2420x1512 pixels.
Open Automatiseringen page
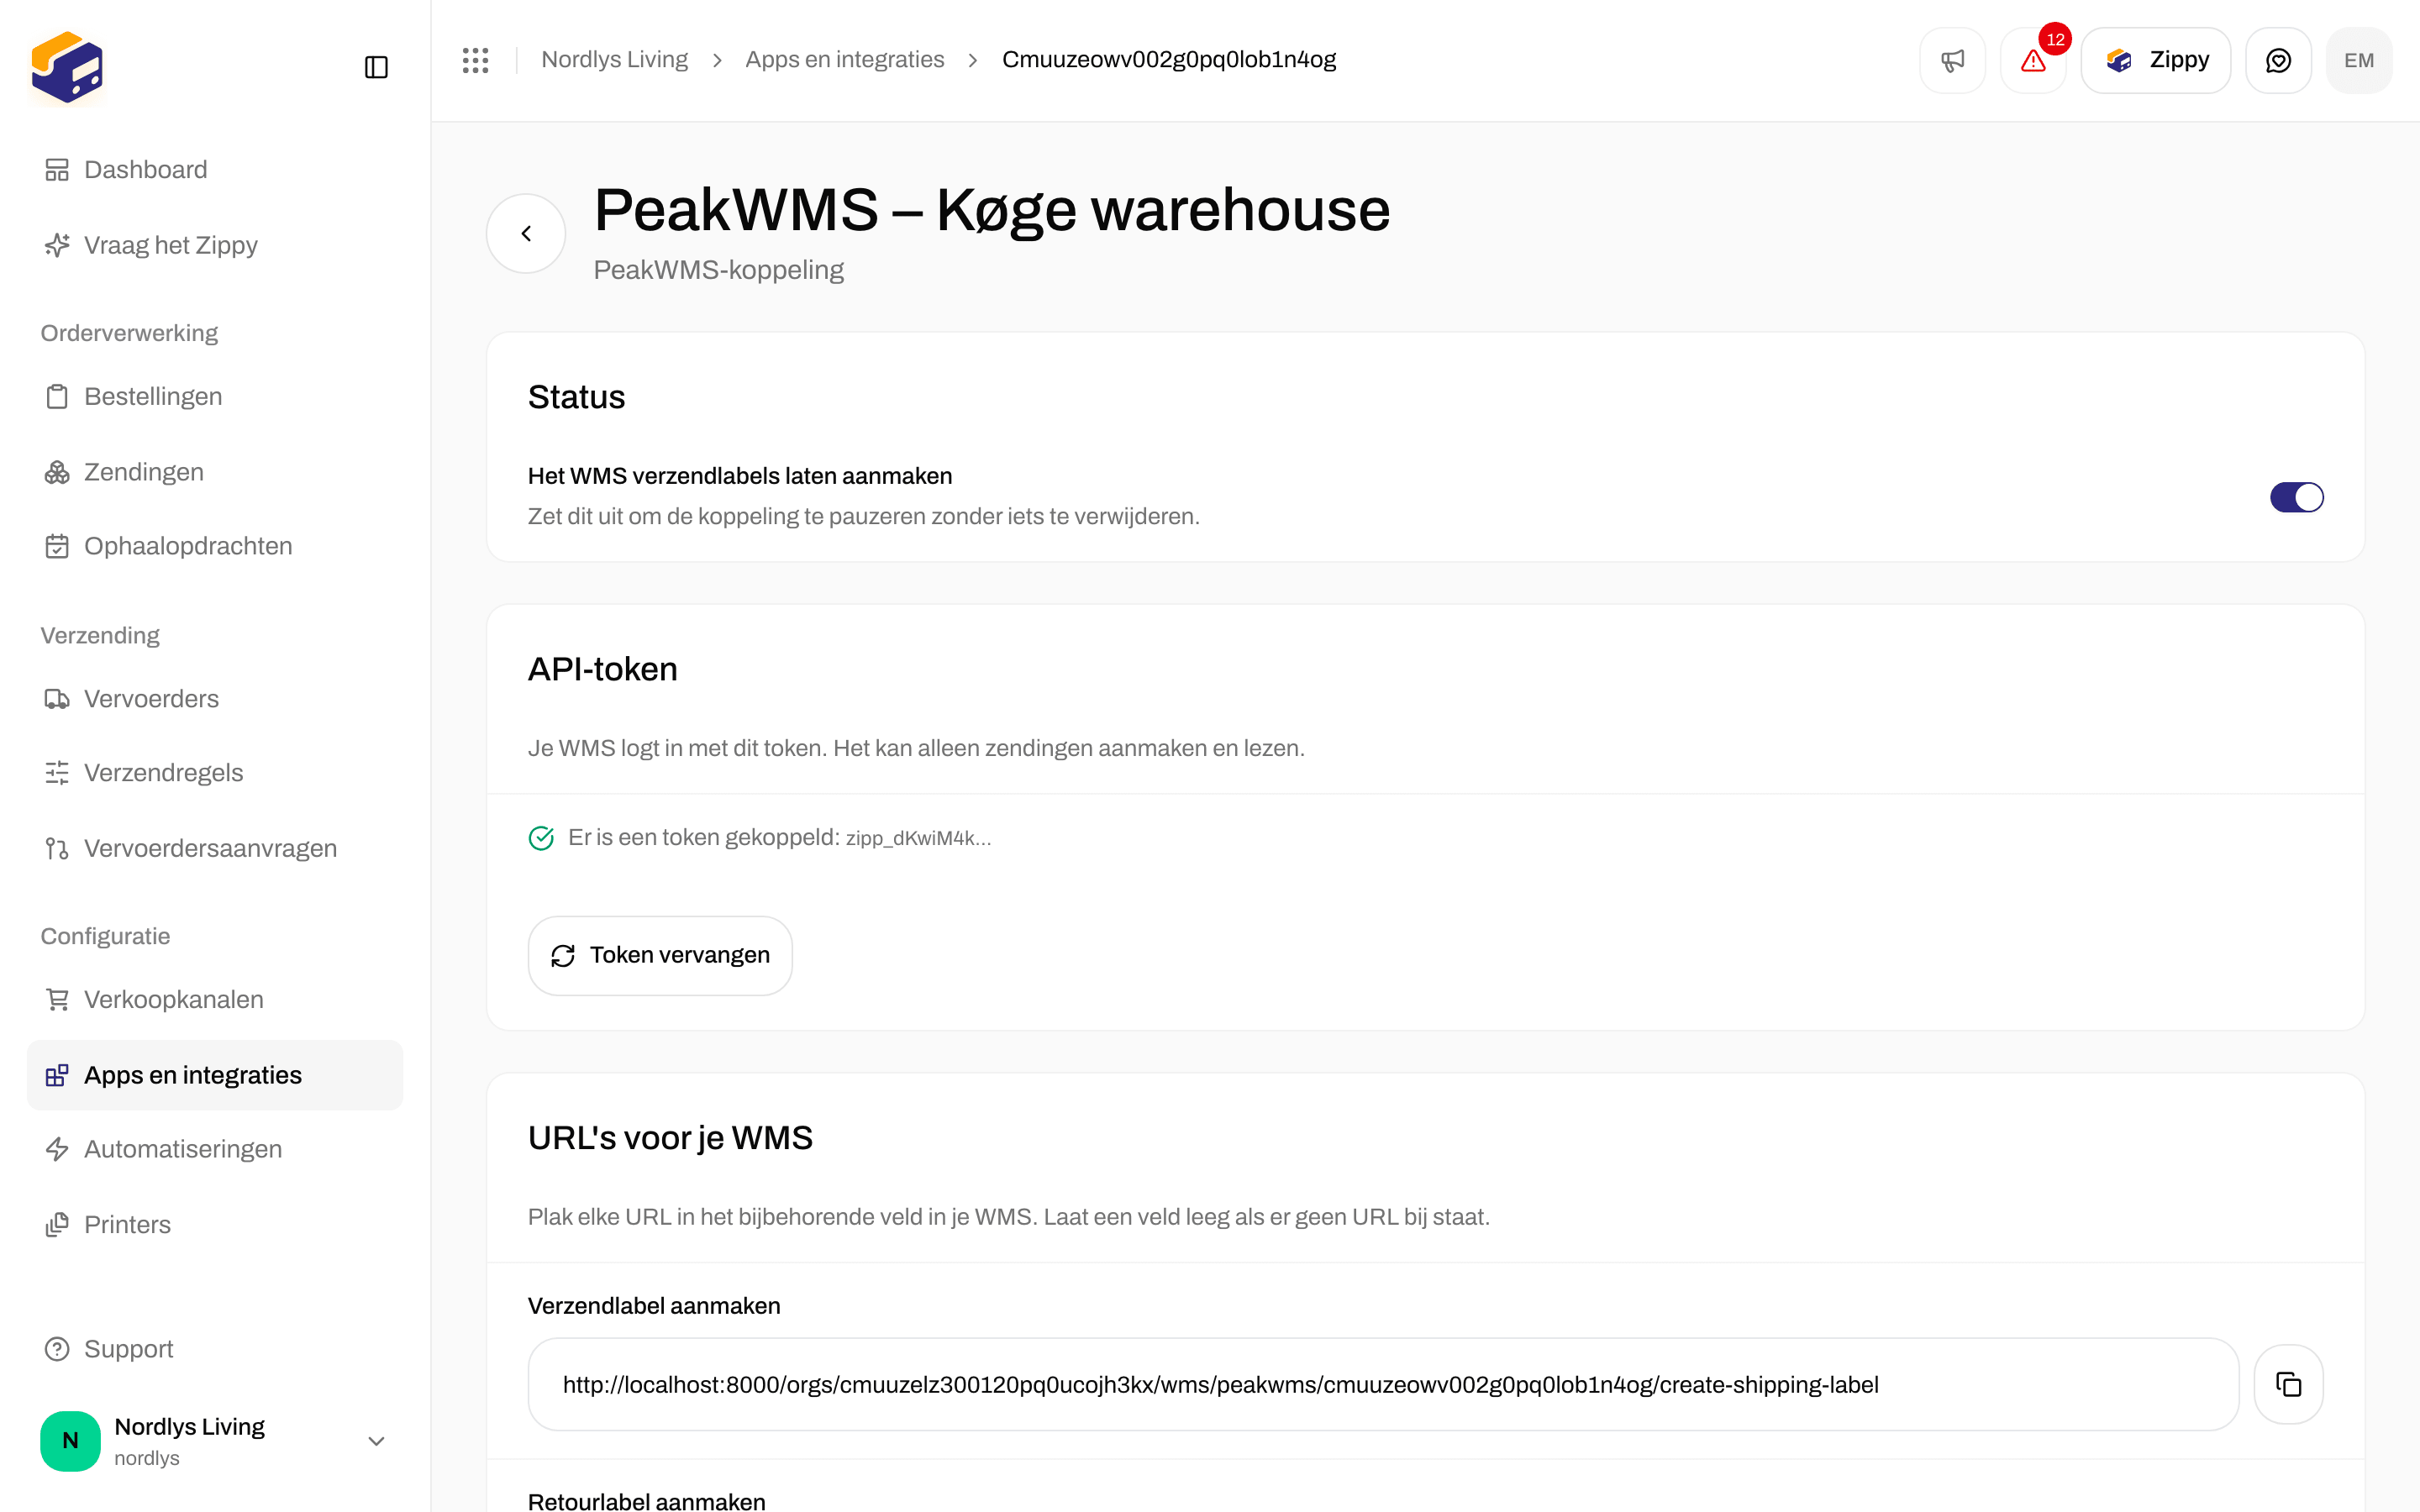coord(215,1149)
